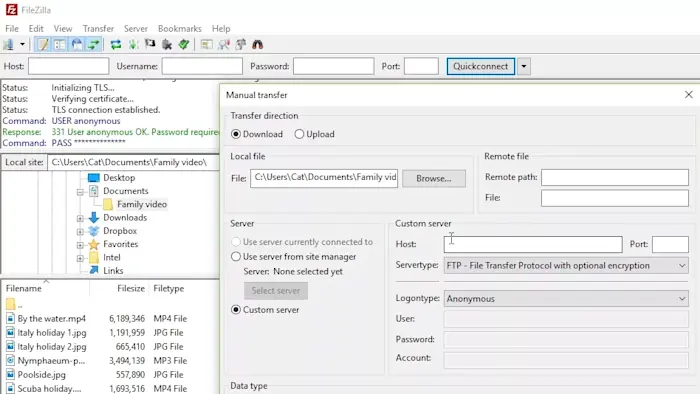Open the Site Manager dropdown arrow
Image resolution: width=700 pixels, height=394 pixels.
coord(22,45)
